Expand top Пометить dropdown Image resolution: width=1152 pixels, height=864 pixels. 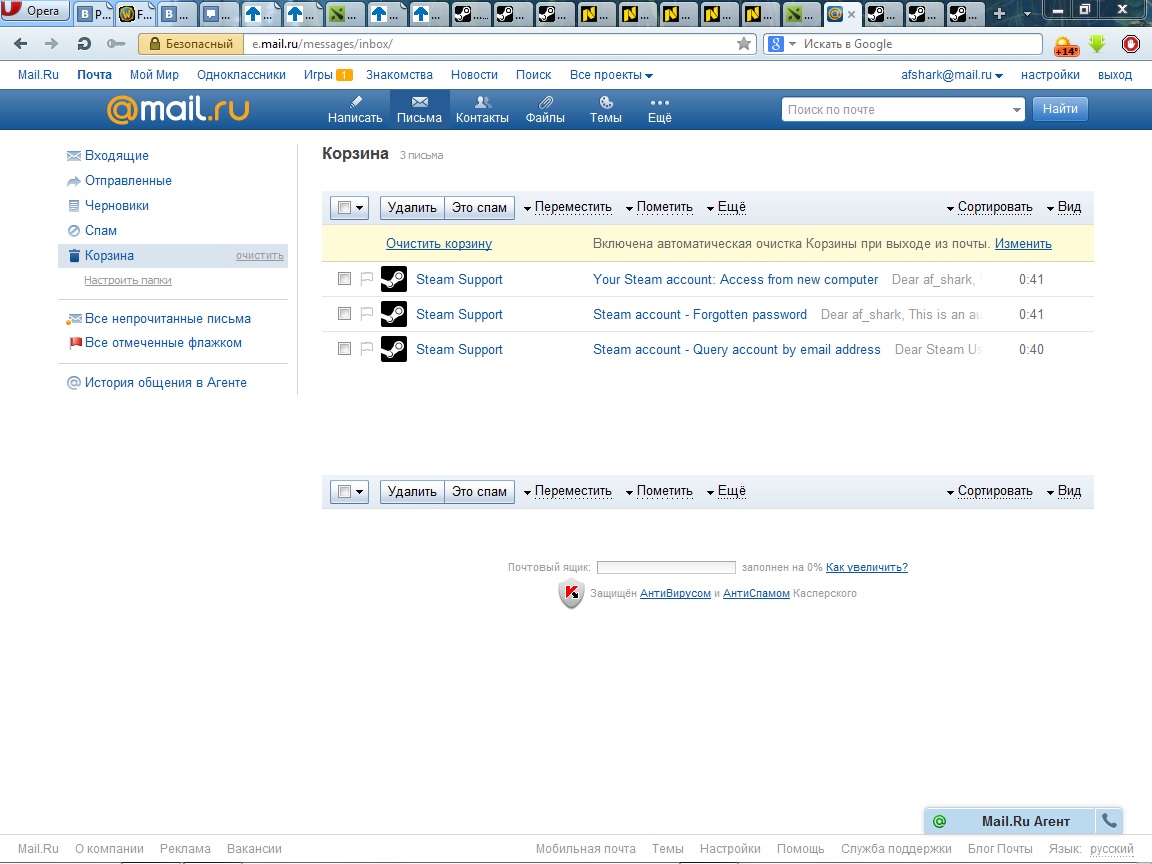coord(659,207)
